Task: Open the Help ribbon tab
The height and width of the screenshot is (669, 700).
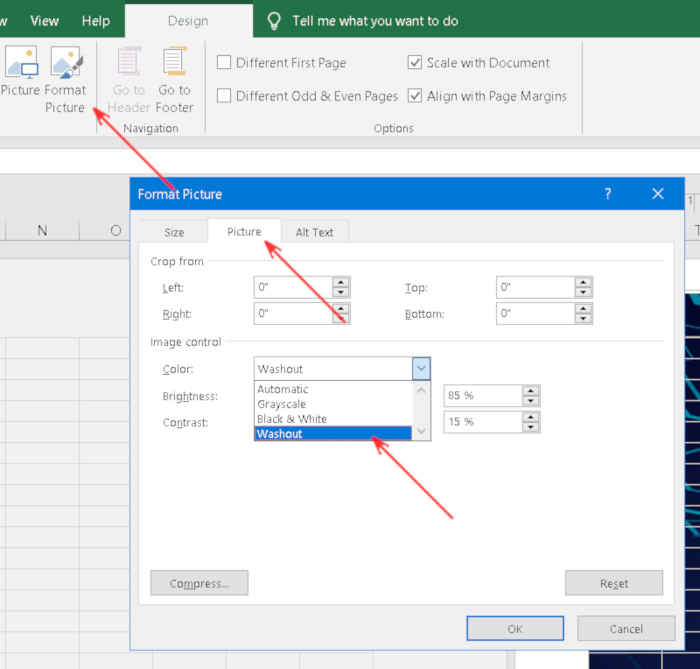Action: 96,21
